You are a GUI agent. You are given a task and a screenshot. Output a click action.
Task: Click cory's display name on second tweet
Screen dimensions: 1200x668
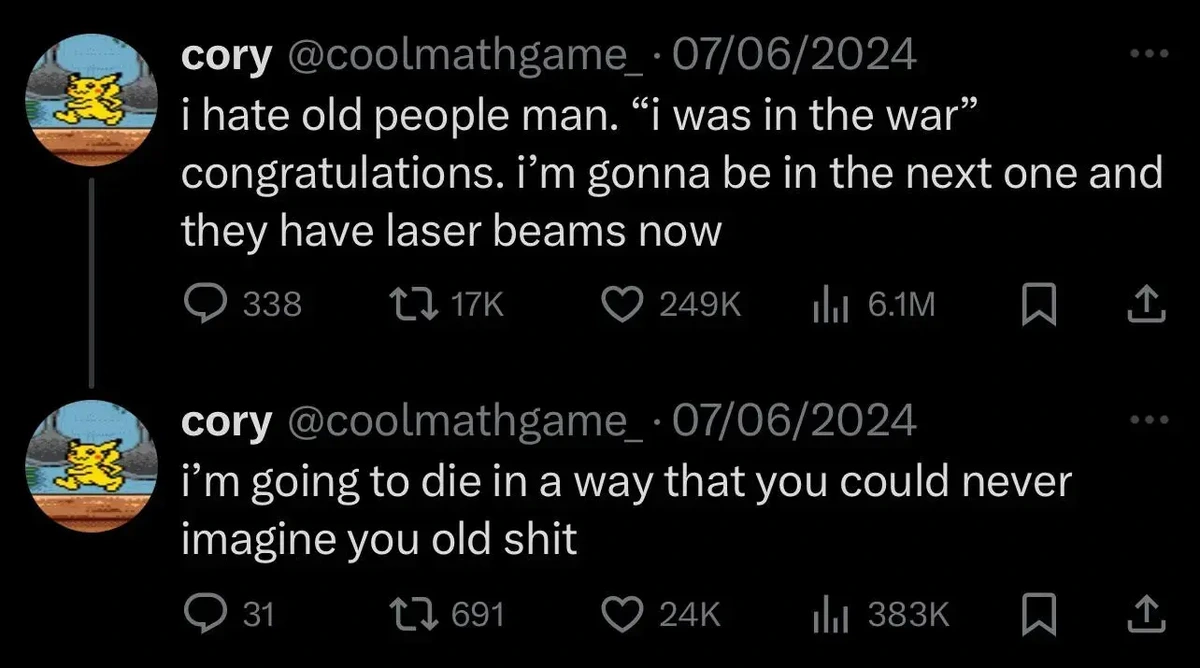point(225,422)
